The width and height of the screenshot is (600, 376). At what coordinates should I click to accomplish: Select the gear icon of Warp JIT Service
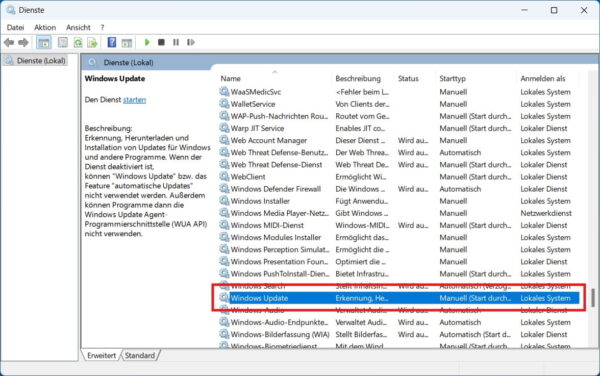coord(224,128)
